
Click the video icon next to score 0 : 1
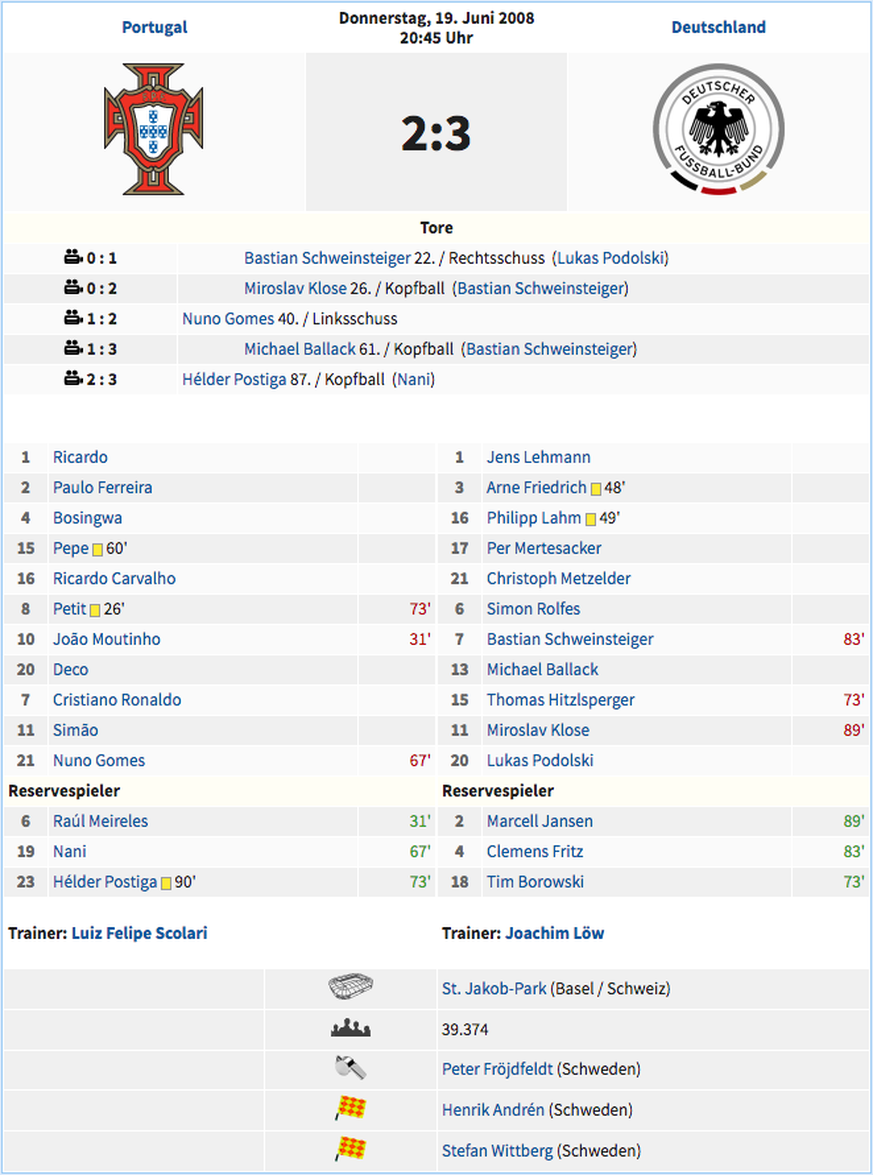click(73, 258)
